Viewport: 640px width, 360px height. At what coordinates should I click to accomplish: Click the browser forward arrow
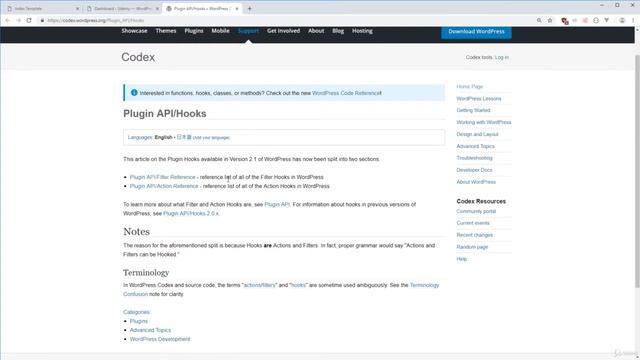18,20
